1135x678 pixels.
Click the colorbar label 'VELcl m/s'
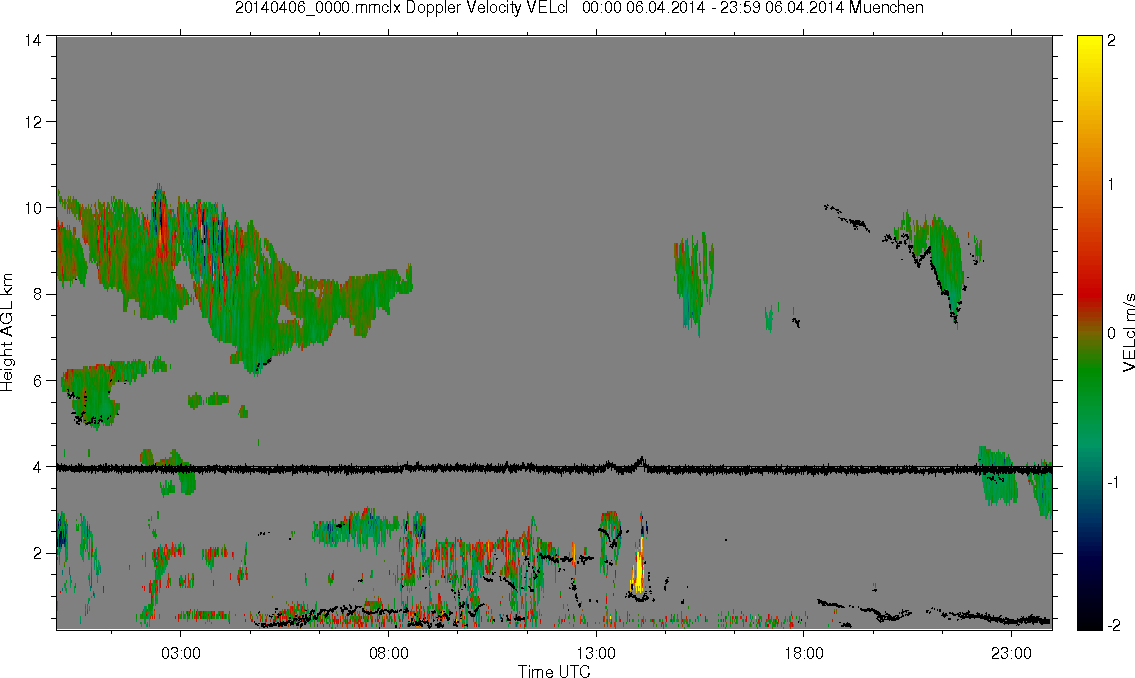(1128, 333)
